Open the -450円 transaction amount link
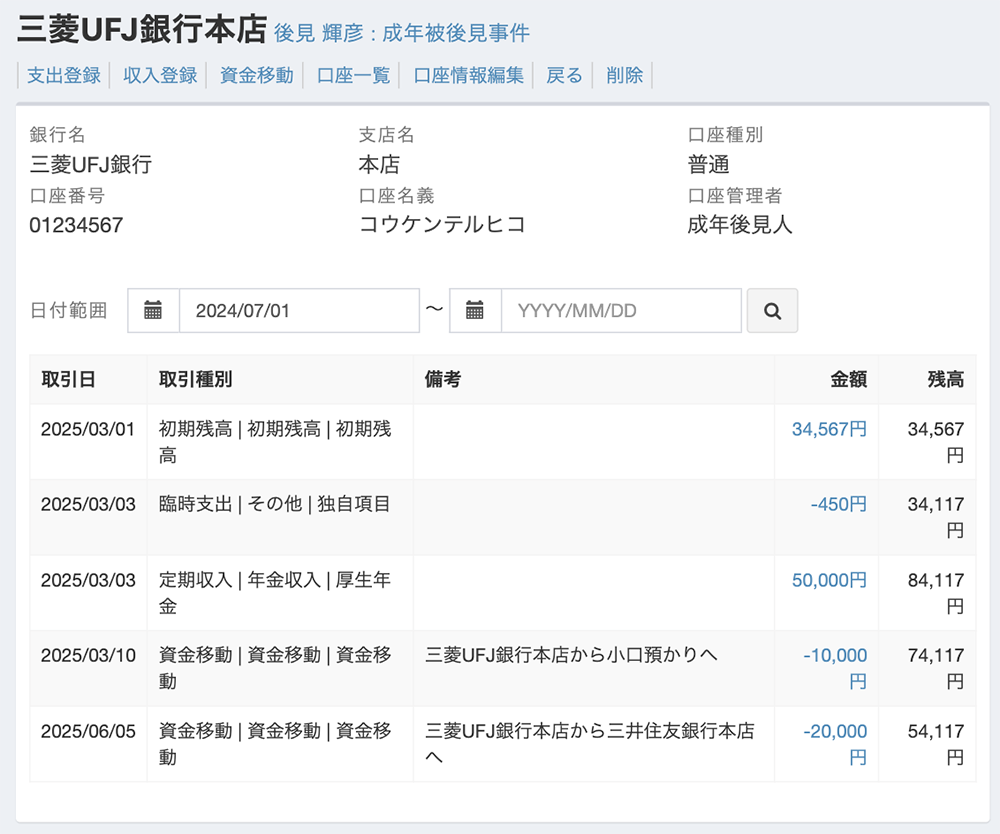This screenshot has height=834, width=1000. tap(838, 504)
